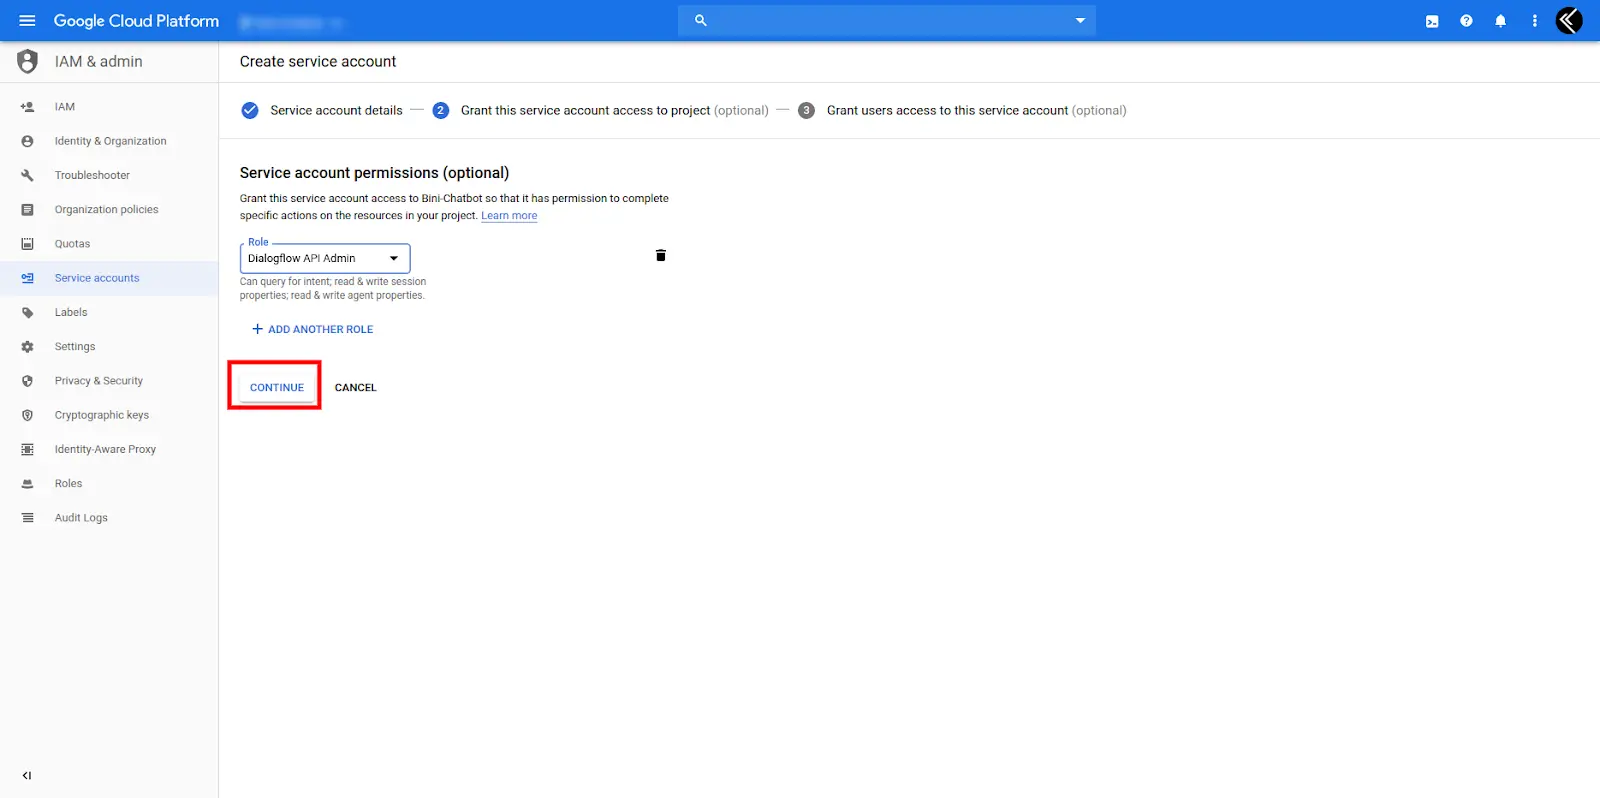The height and width of the screenshot is (798, 1600).
Task: Click the IAM & admin shield icon
Action: (28, 62)
